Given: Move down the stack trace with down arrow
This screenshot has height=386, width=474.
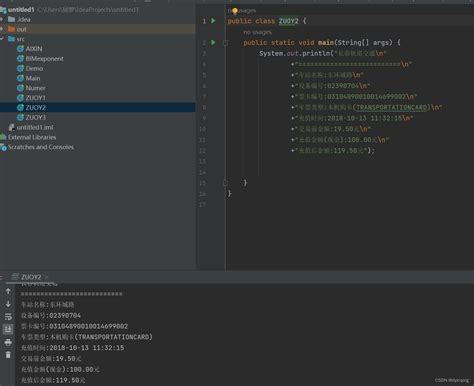Looking at the screenshot, I should tap(8, 304).
